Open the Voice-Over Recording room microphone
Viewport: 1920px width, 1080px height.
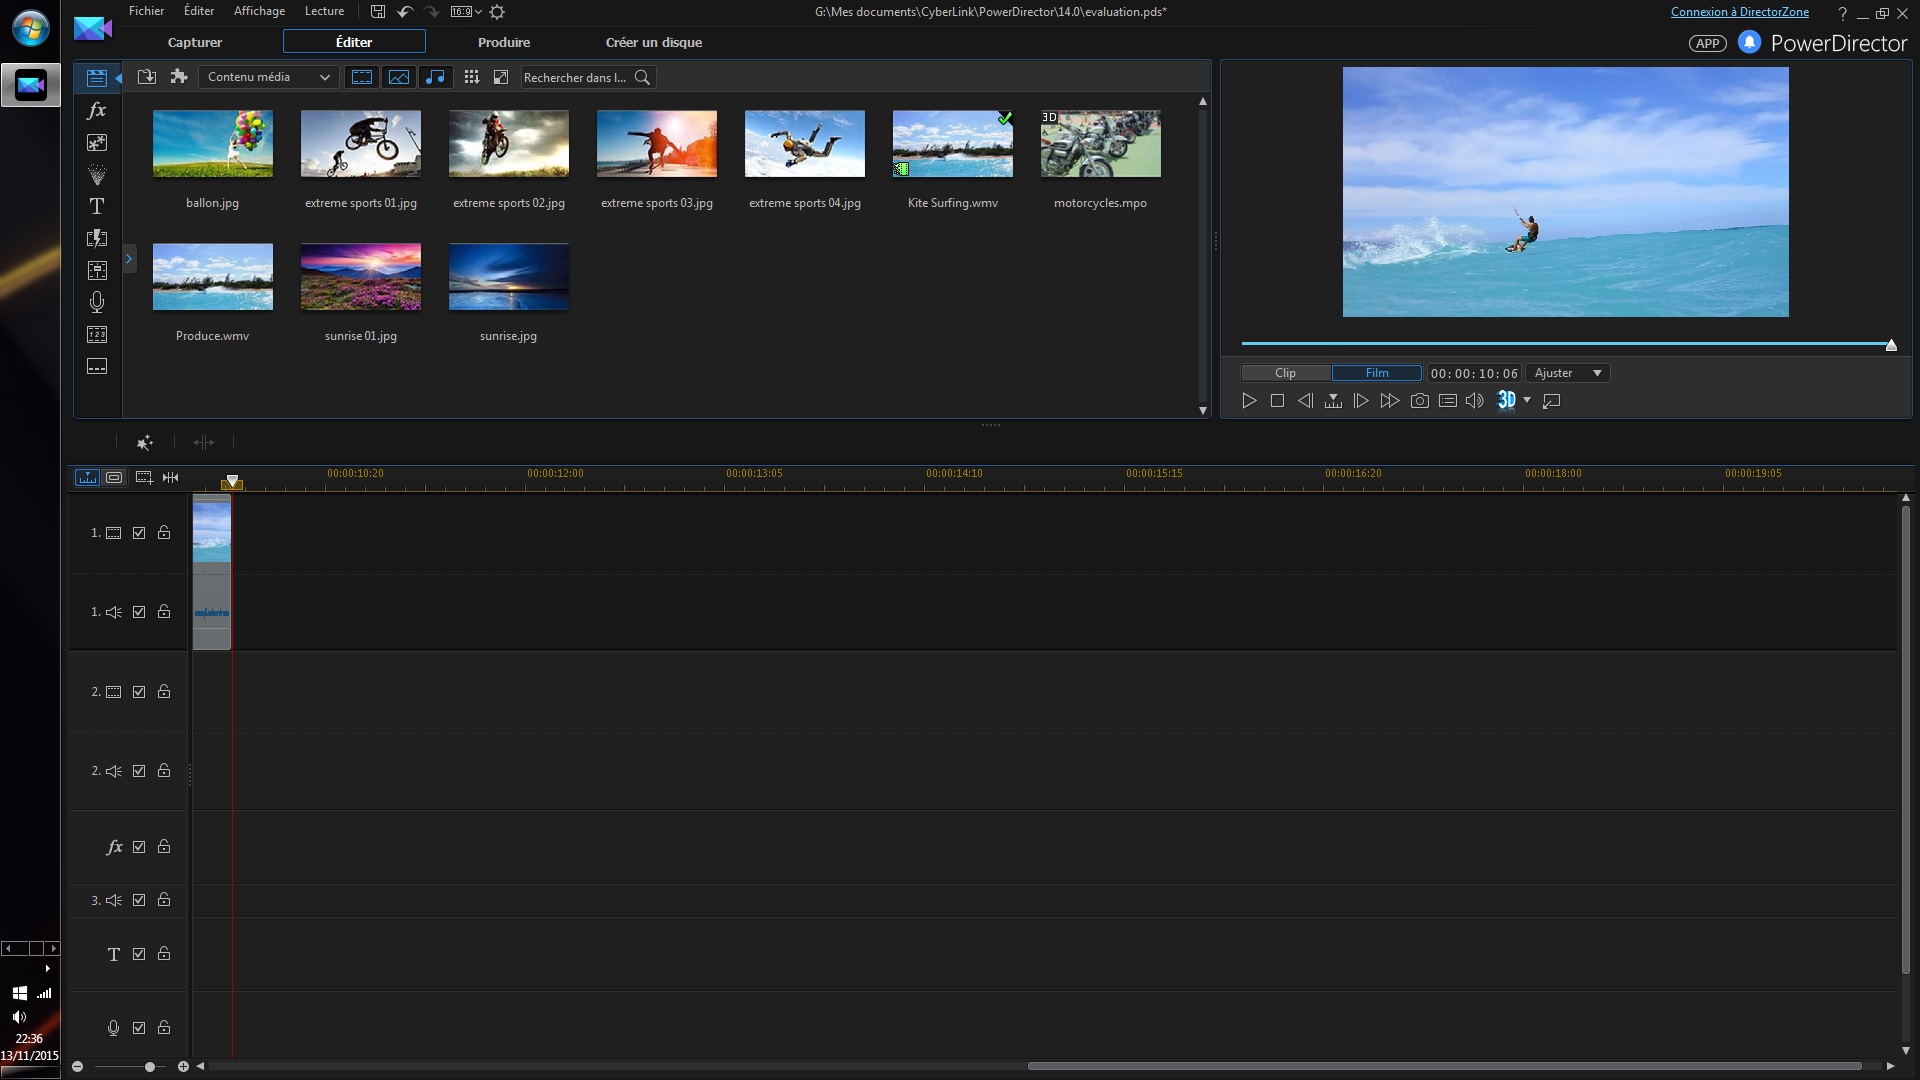(x=97, y=302)
